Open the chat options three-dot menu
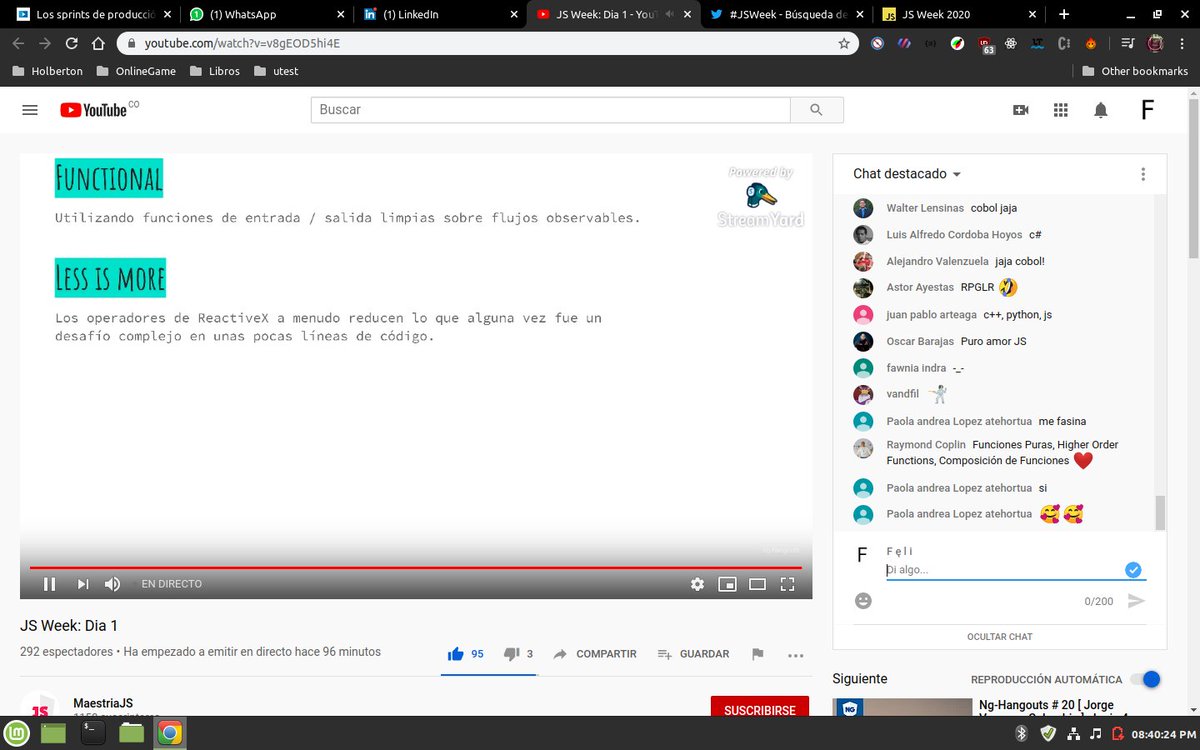This screenshot has width=1200, height=750. pos(1143,174)
